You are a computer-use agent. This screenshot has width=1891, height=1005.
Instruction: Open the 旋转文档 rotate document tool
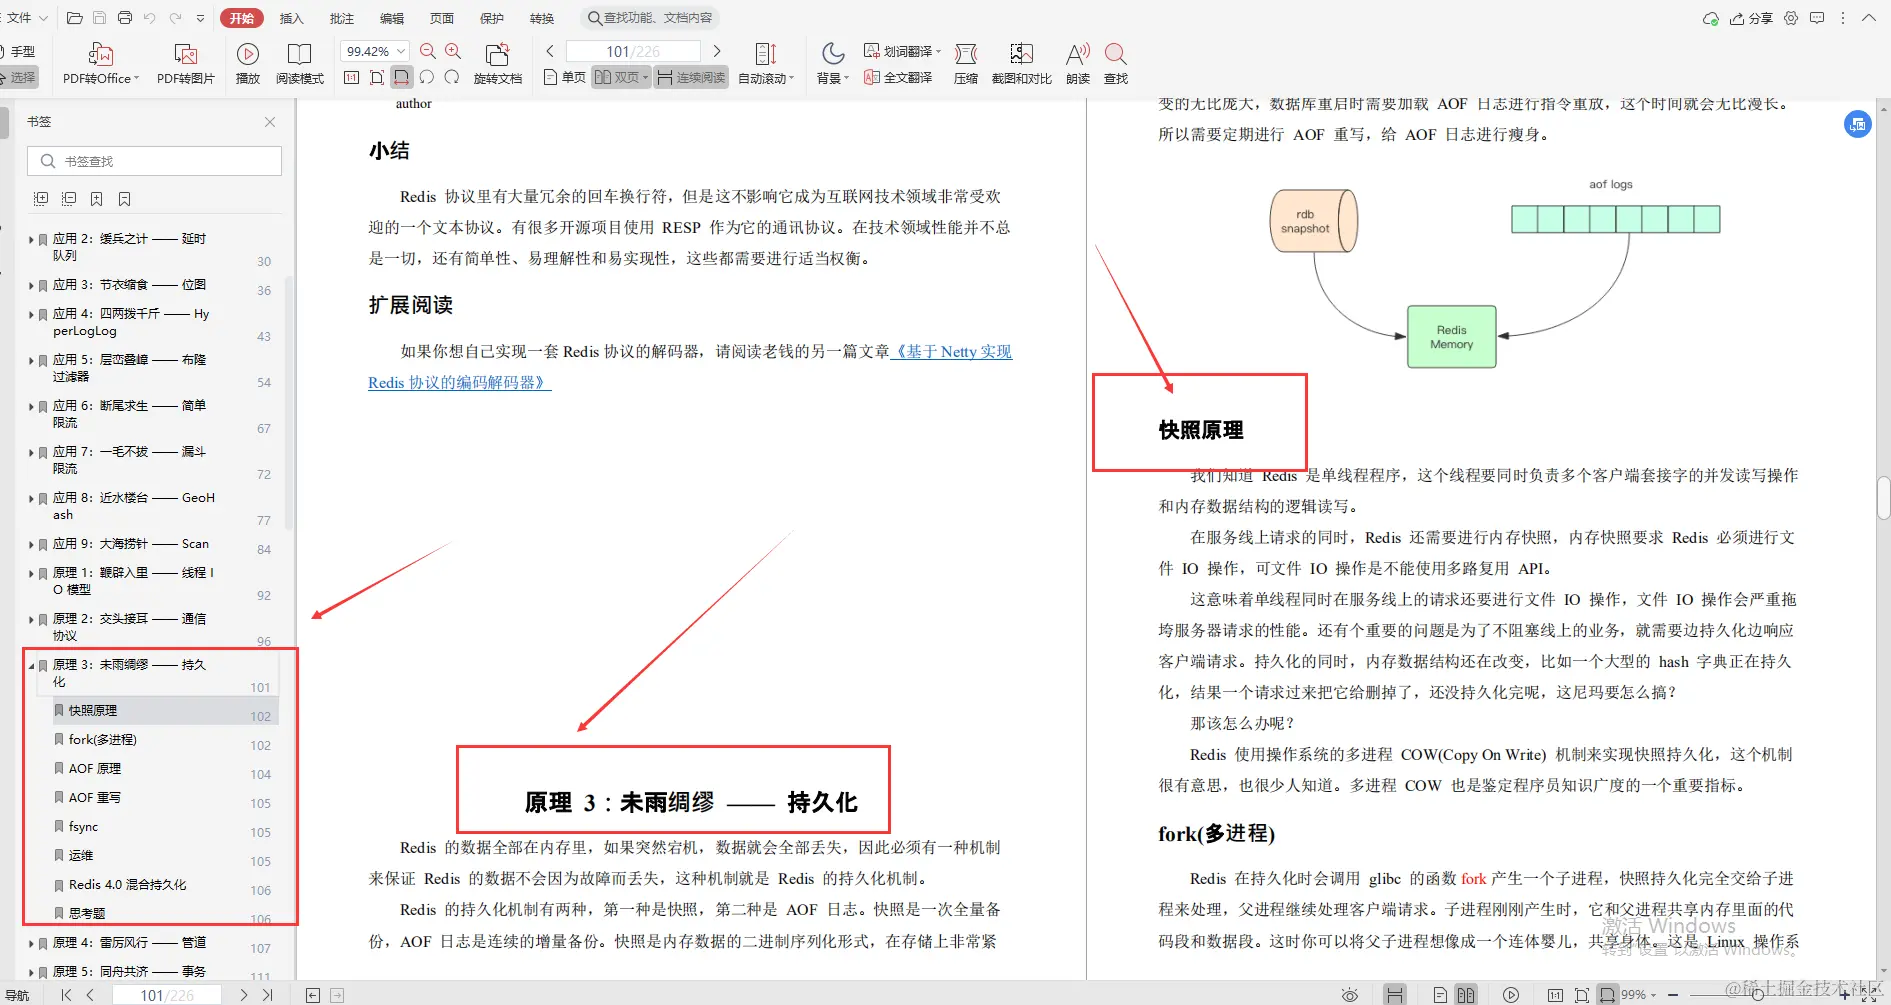pos(497,62)
